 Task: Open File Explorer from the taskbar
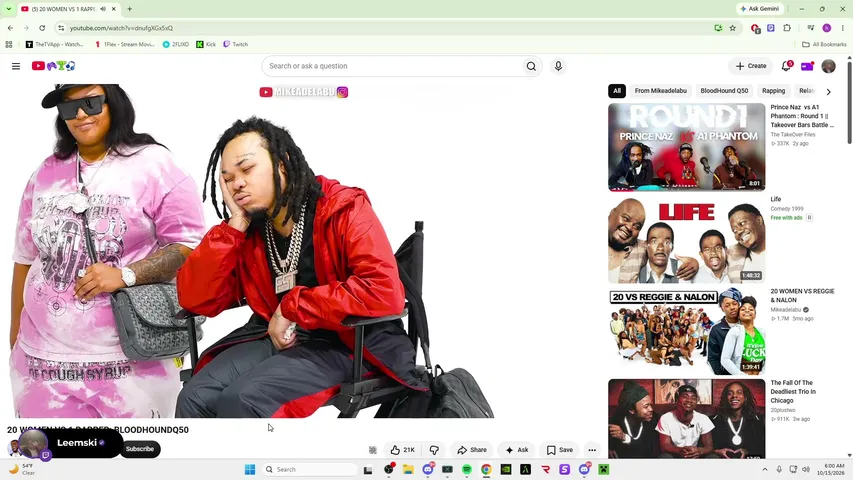point(408,469)
